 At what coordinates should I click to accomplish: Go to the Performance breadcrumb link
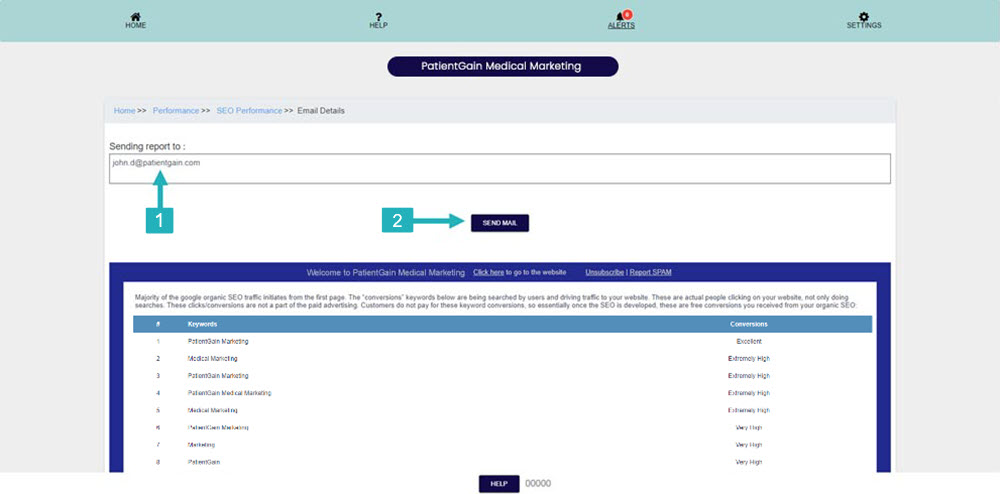[176, 110]
